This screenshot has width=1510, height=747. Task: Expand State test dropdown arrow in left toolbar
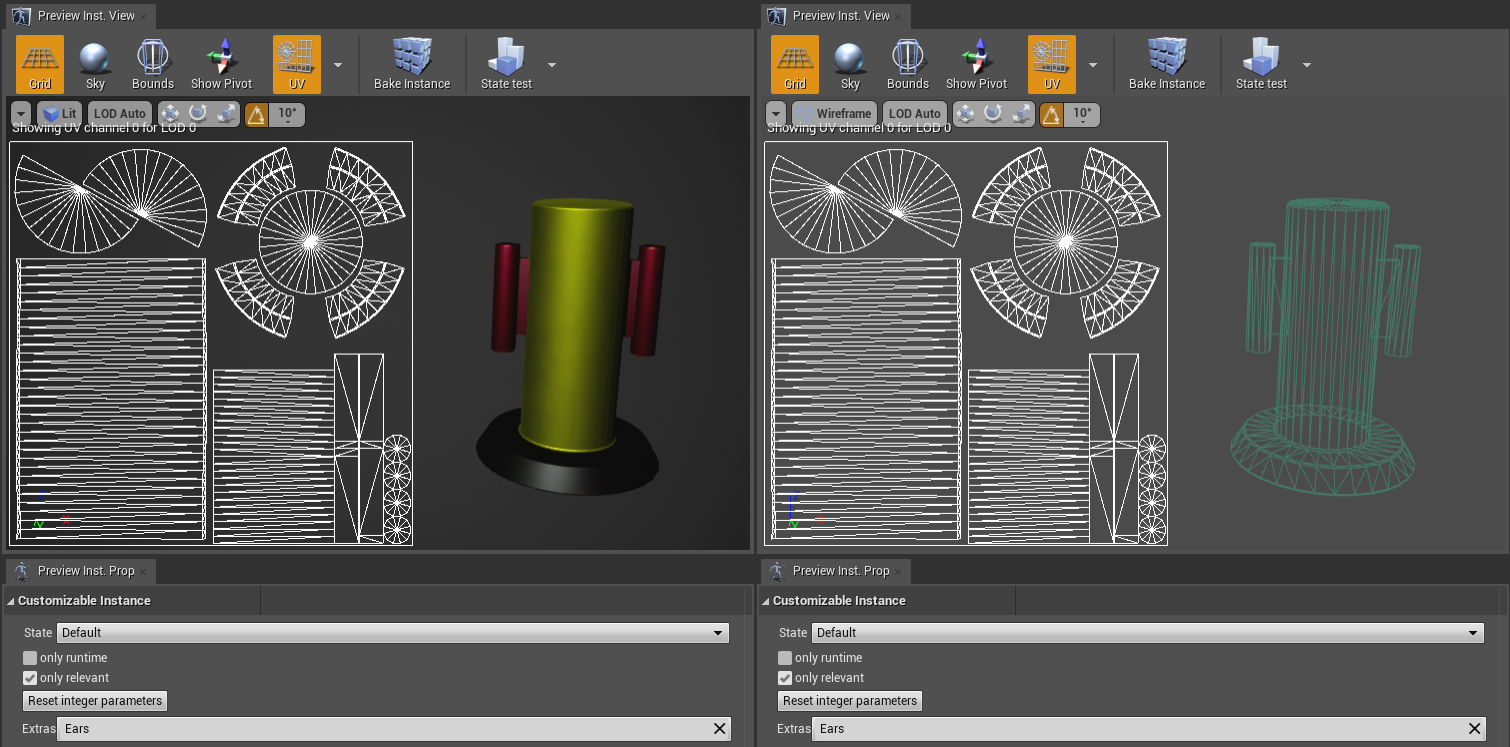point(552,65)
